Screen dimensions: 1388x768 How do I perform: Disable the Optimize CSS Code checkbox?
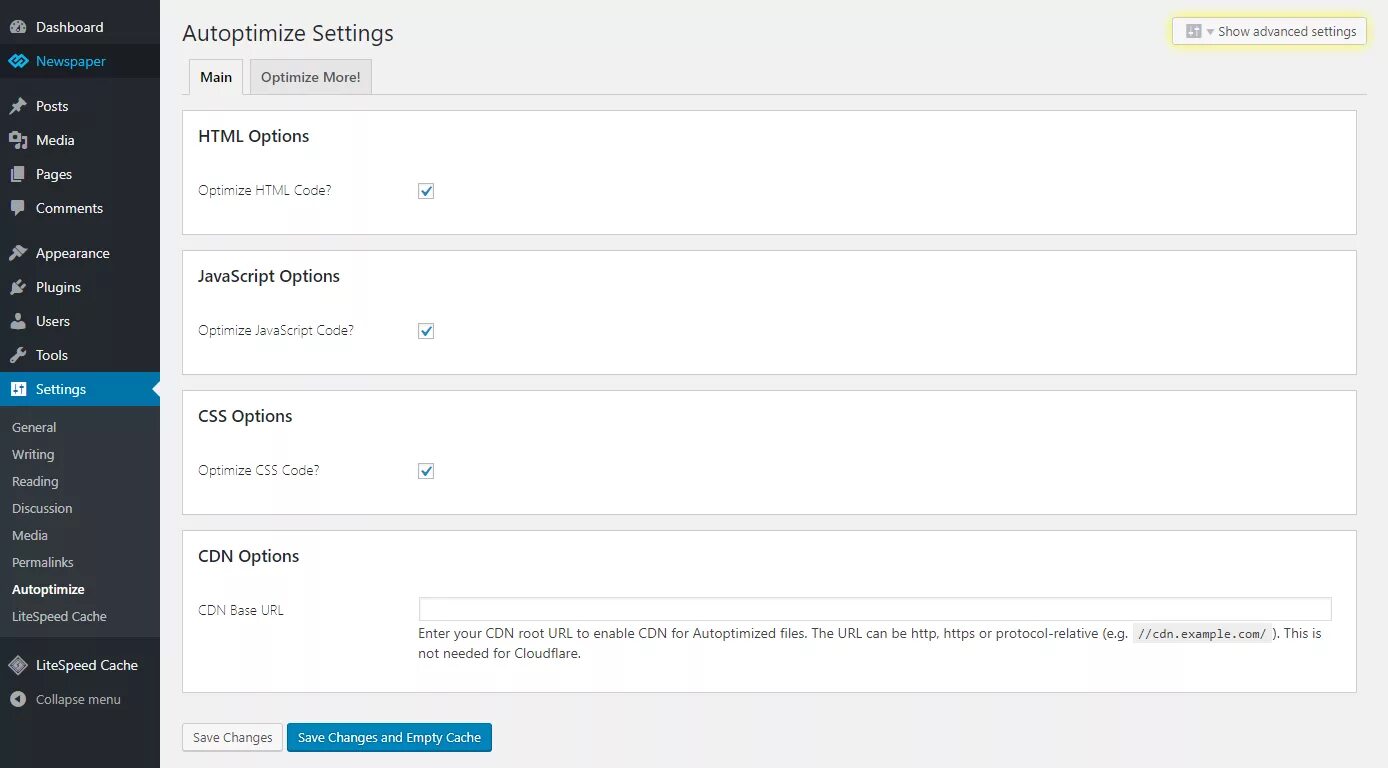(x=426, y=471)
